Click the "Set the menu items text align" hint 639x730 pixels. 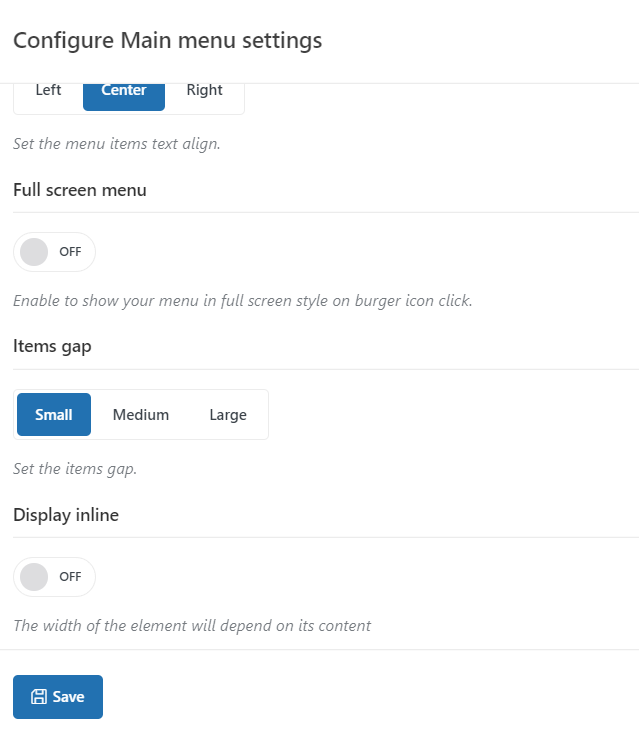pos(116,144)
